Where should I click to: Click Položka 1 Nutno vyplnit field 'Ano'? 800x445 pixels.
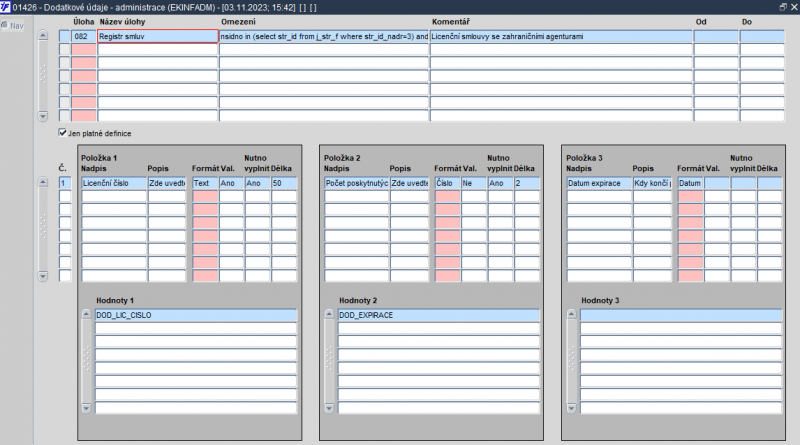point(258,183)
